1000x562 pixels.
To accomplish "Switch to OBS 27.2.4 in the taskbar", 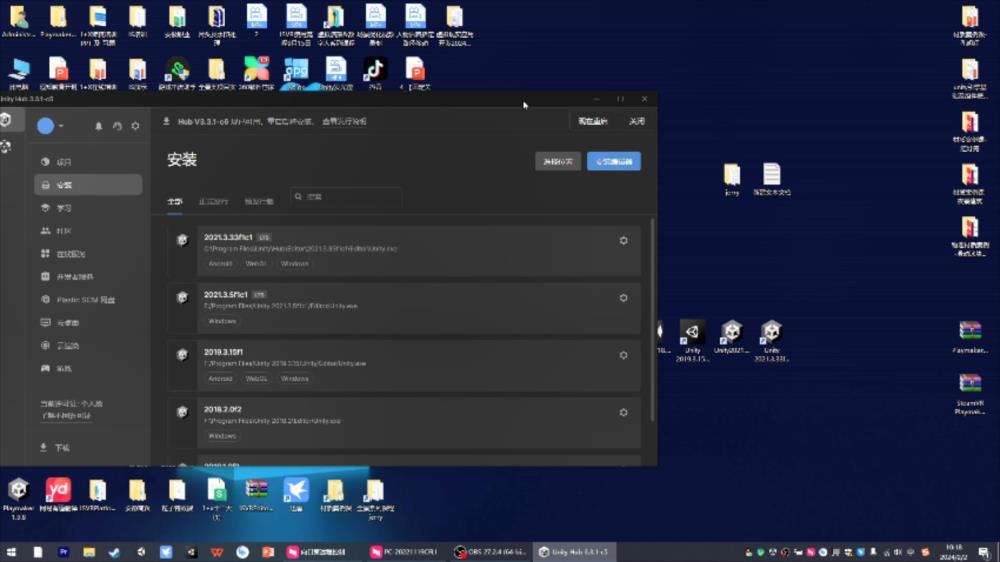I will click(x=492, y=552).
